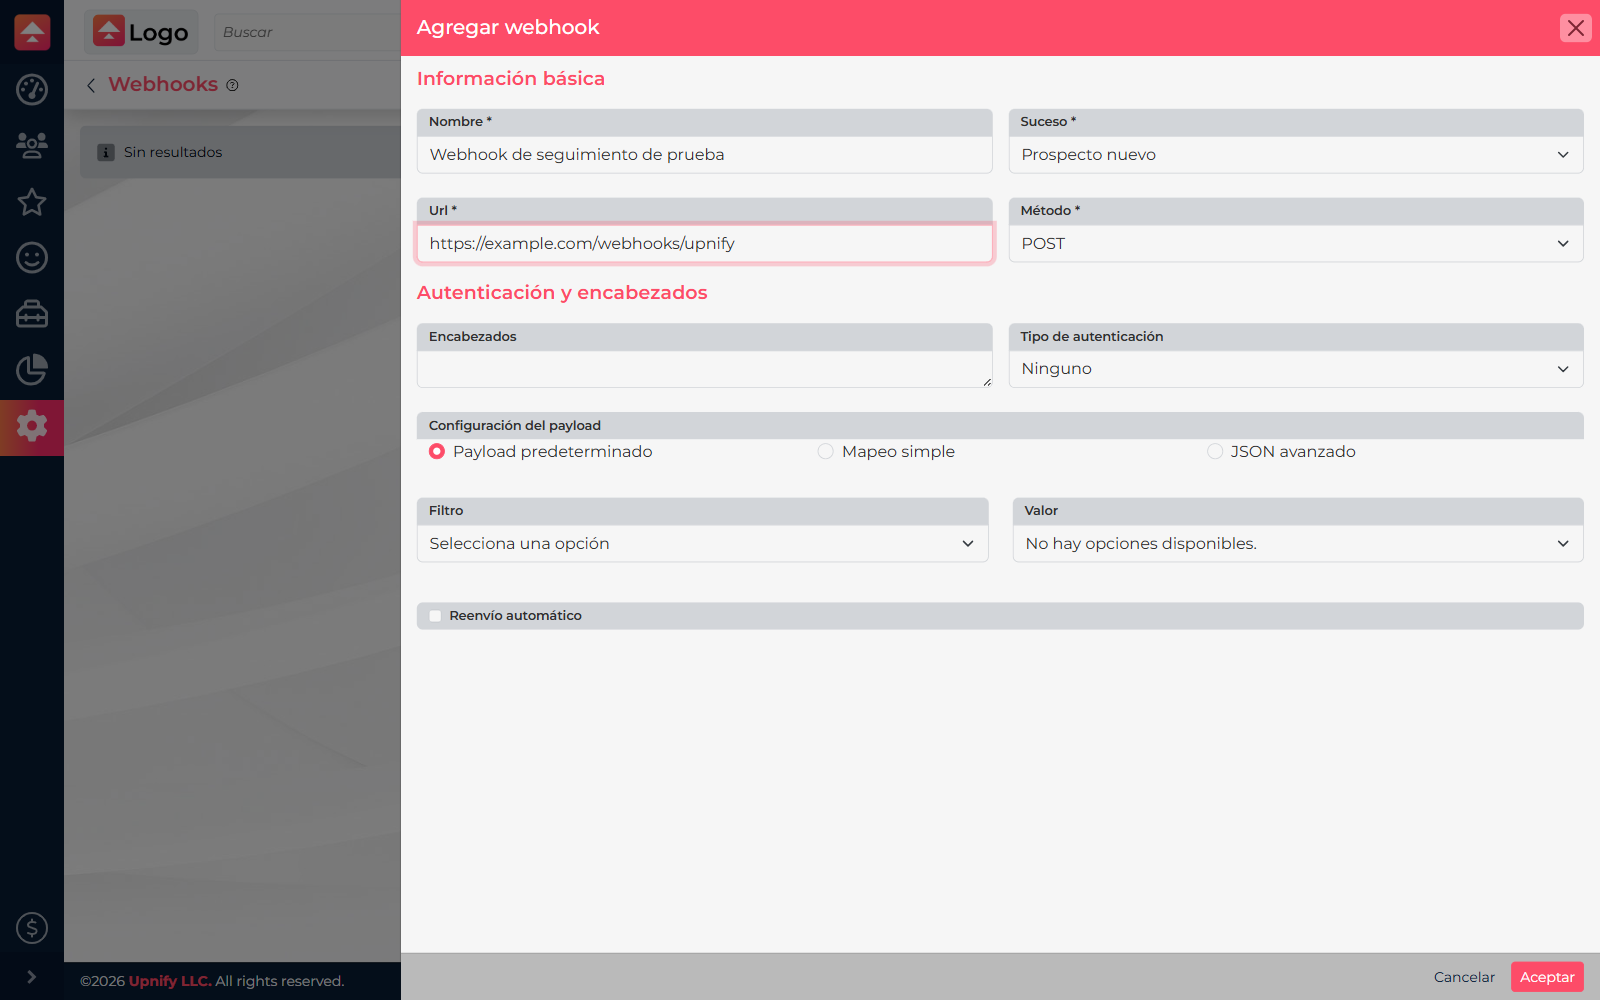Expand the sidebar with the arrow icon

click(32, 977)
